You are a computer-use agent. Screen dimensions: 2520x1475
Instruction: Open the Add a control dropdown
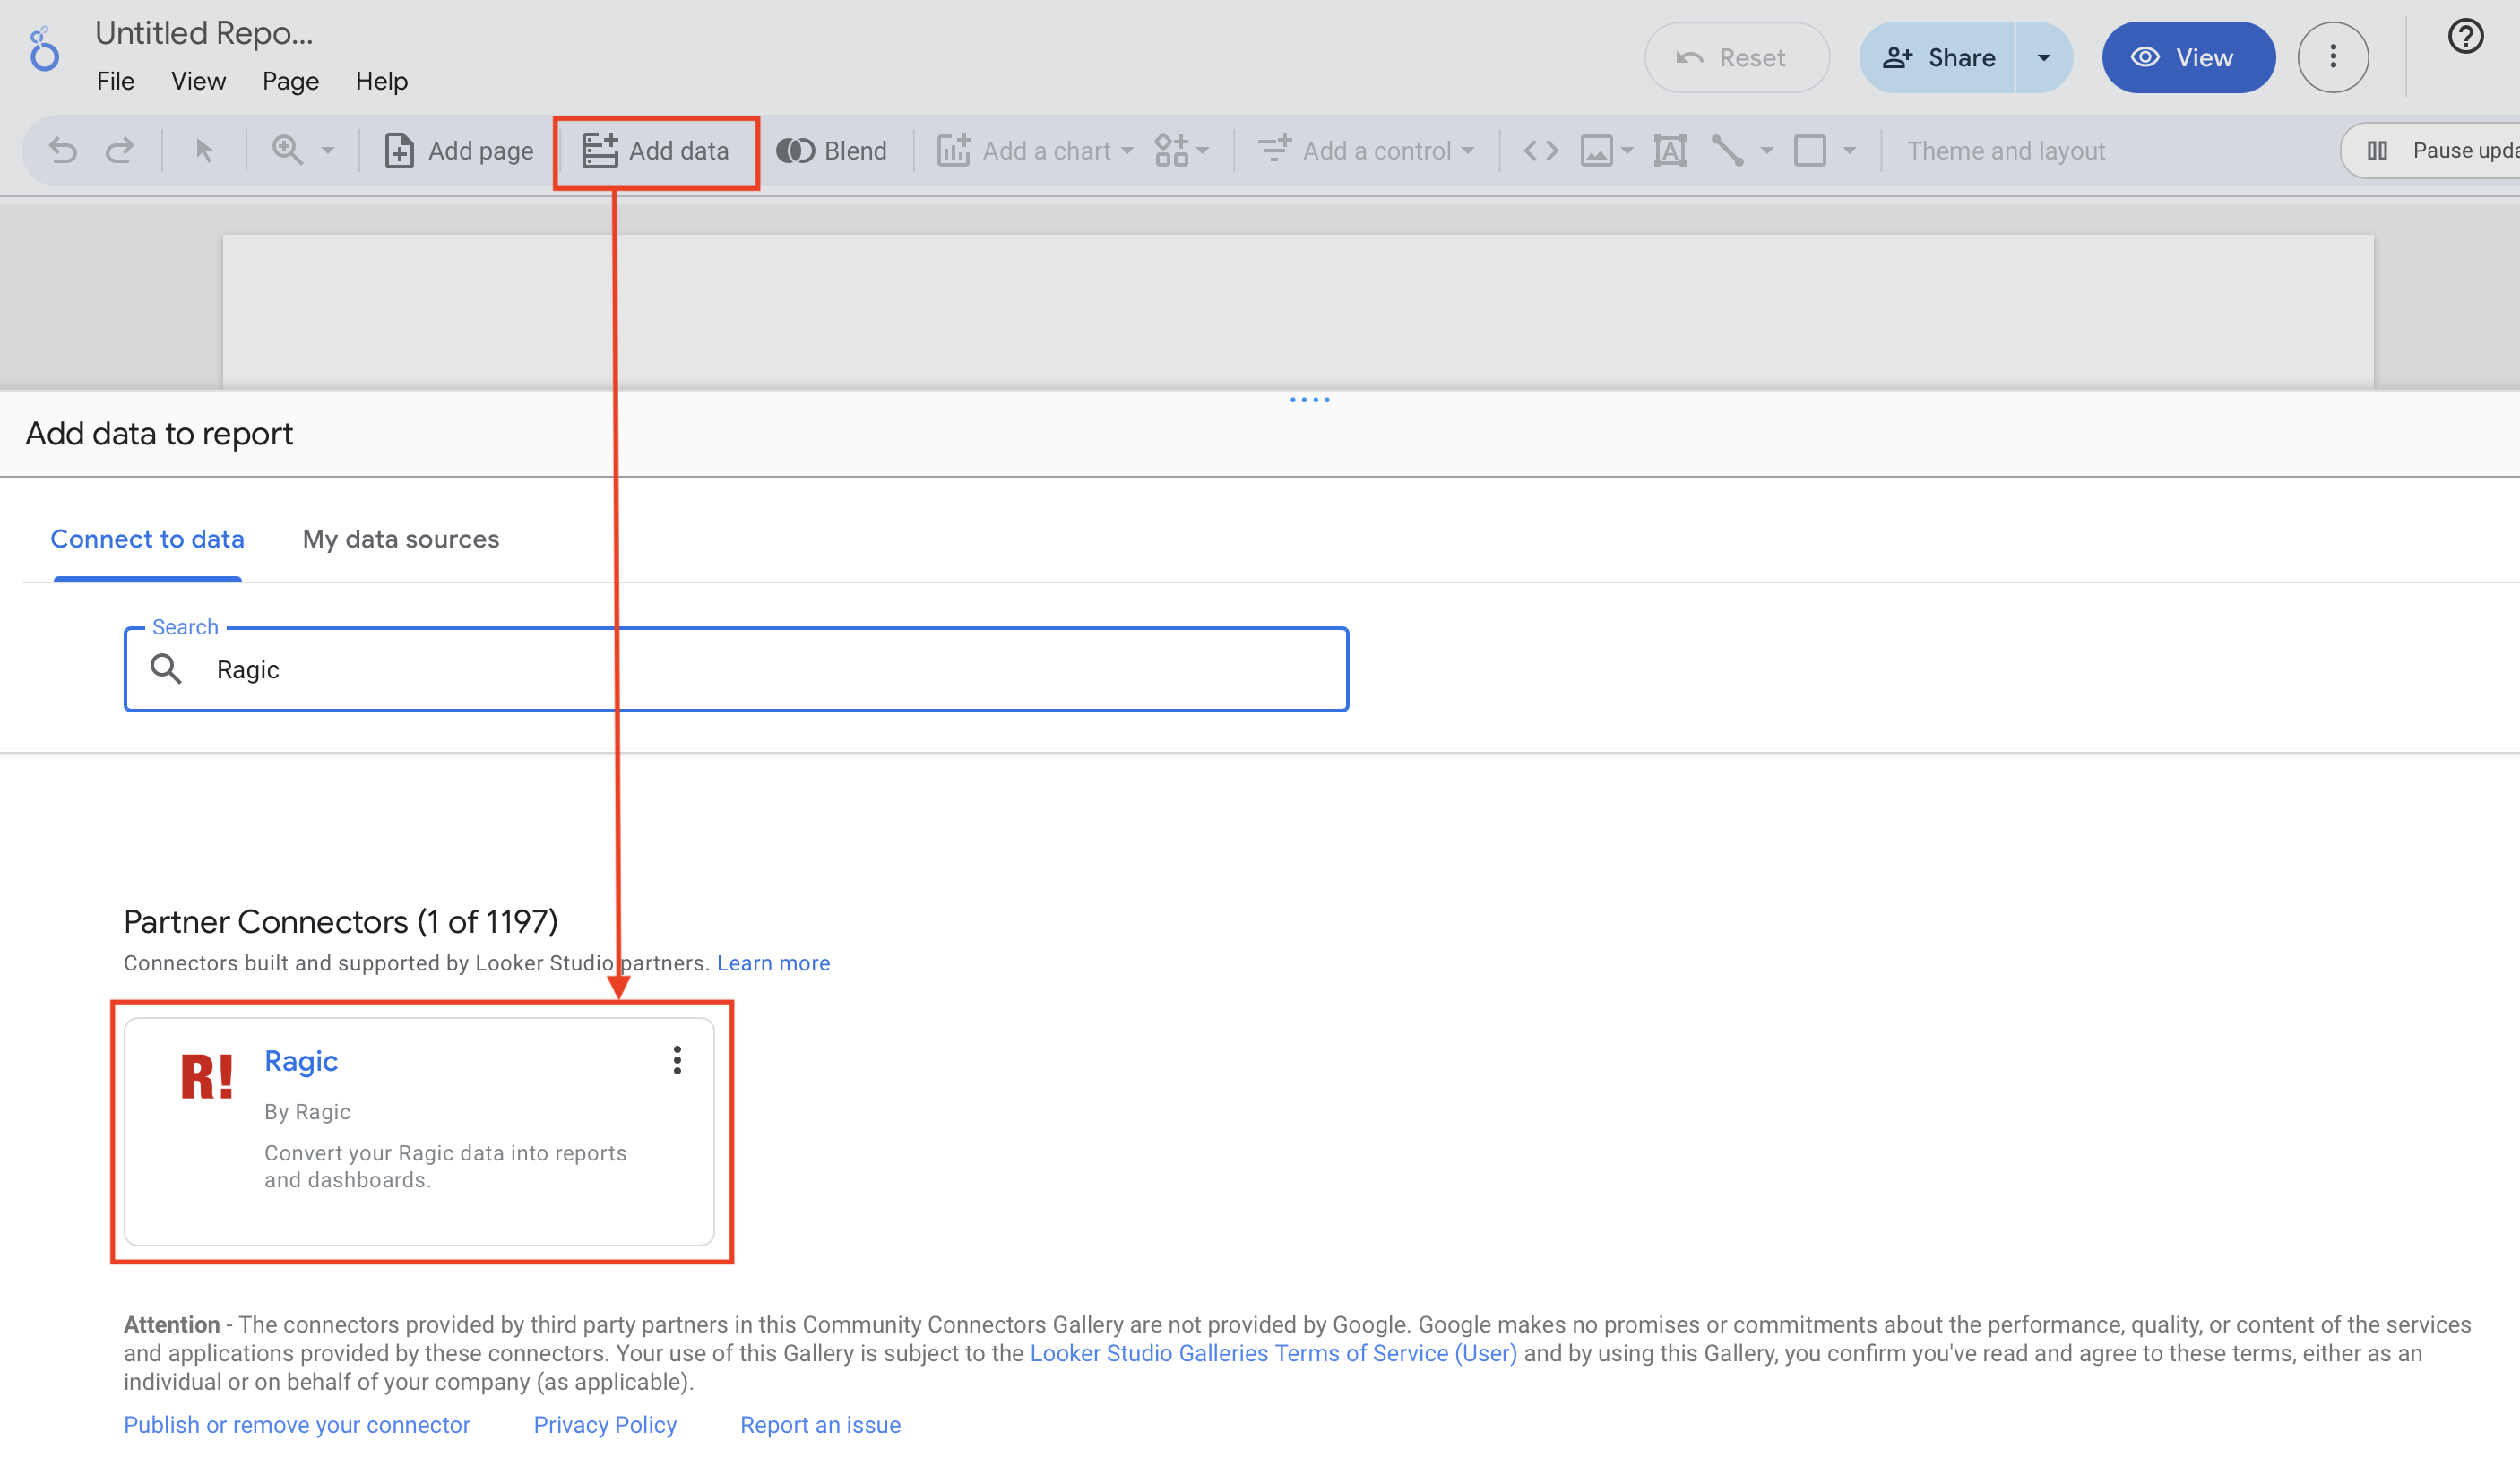tap(1366, 151)
